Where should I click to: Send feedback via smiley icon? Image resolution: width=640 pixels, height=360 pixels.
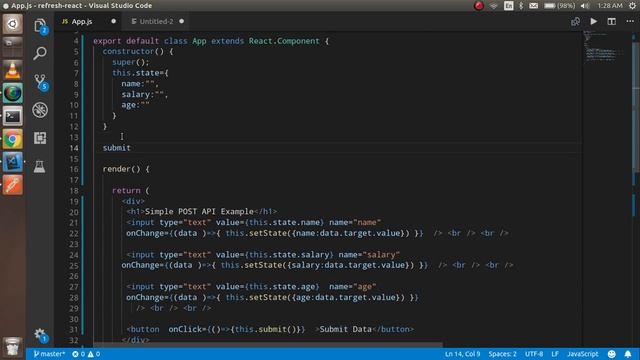[x=611, y=354]
